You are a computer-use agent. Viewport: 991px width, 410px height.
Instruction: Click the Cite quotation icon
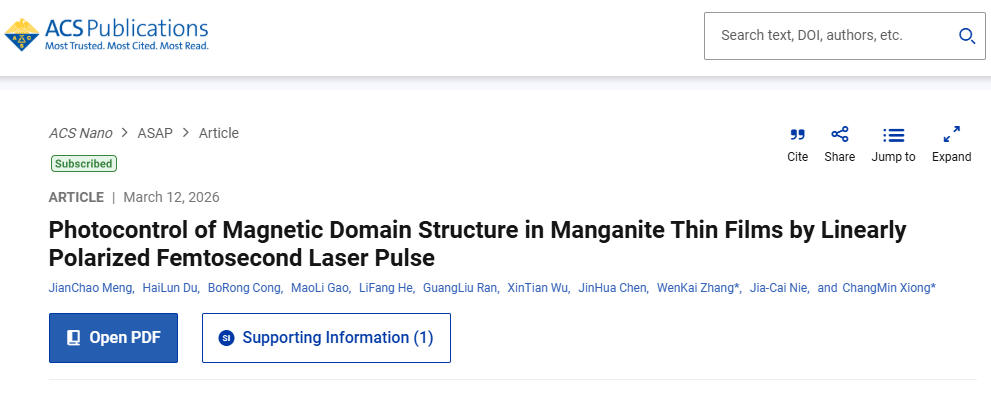[797, 135]
